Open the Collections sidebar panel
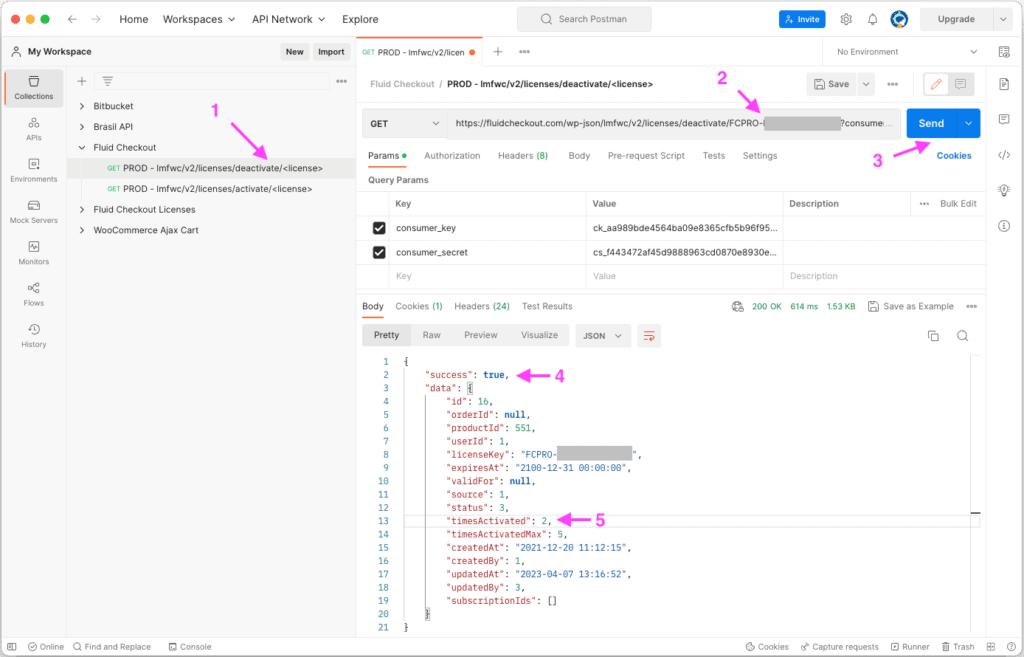This screenshot has height=657, width=1024. [34, 88]
